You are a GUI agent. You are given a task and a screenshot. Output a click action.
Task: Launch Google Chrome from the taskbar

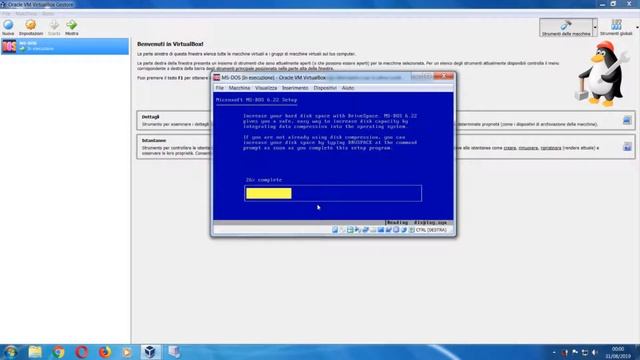(58, 352)
